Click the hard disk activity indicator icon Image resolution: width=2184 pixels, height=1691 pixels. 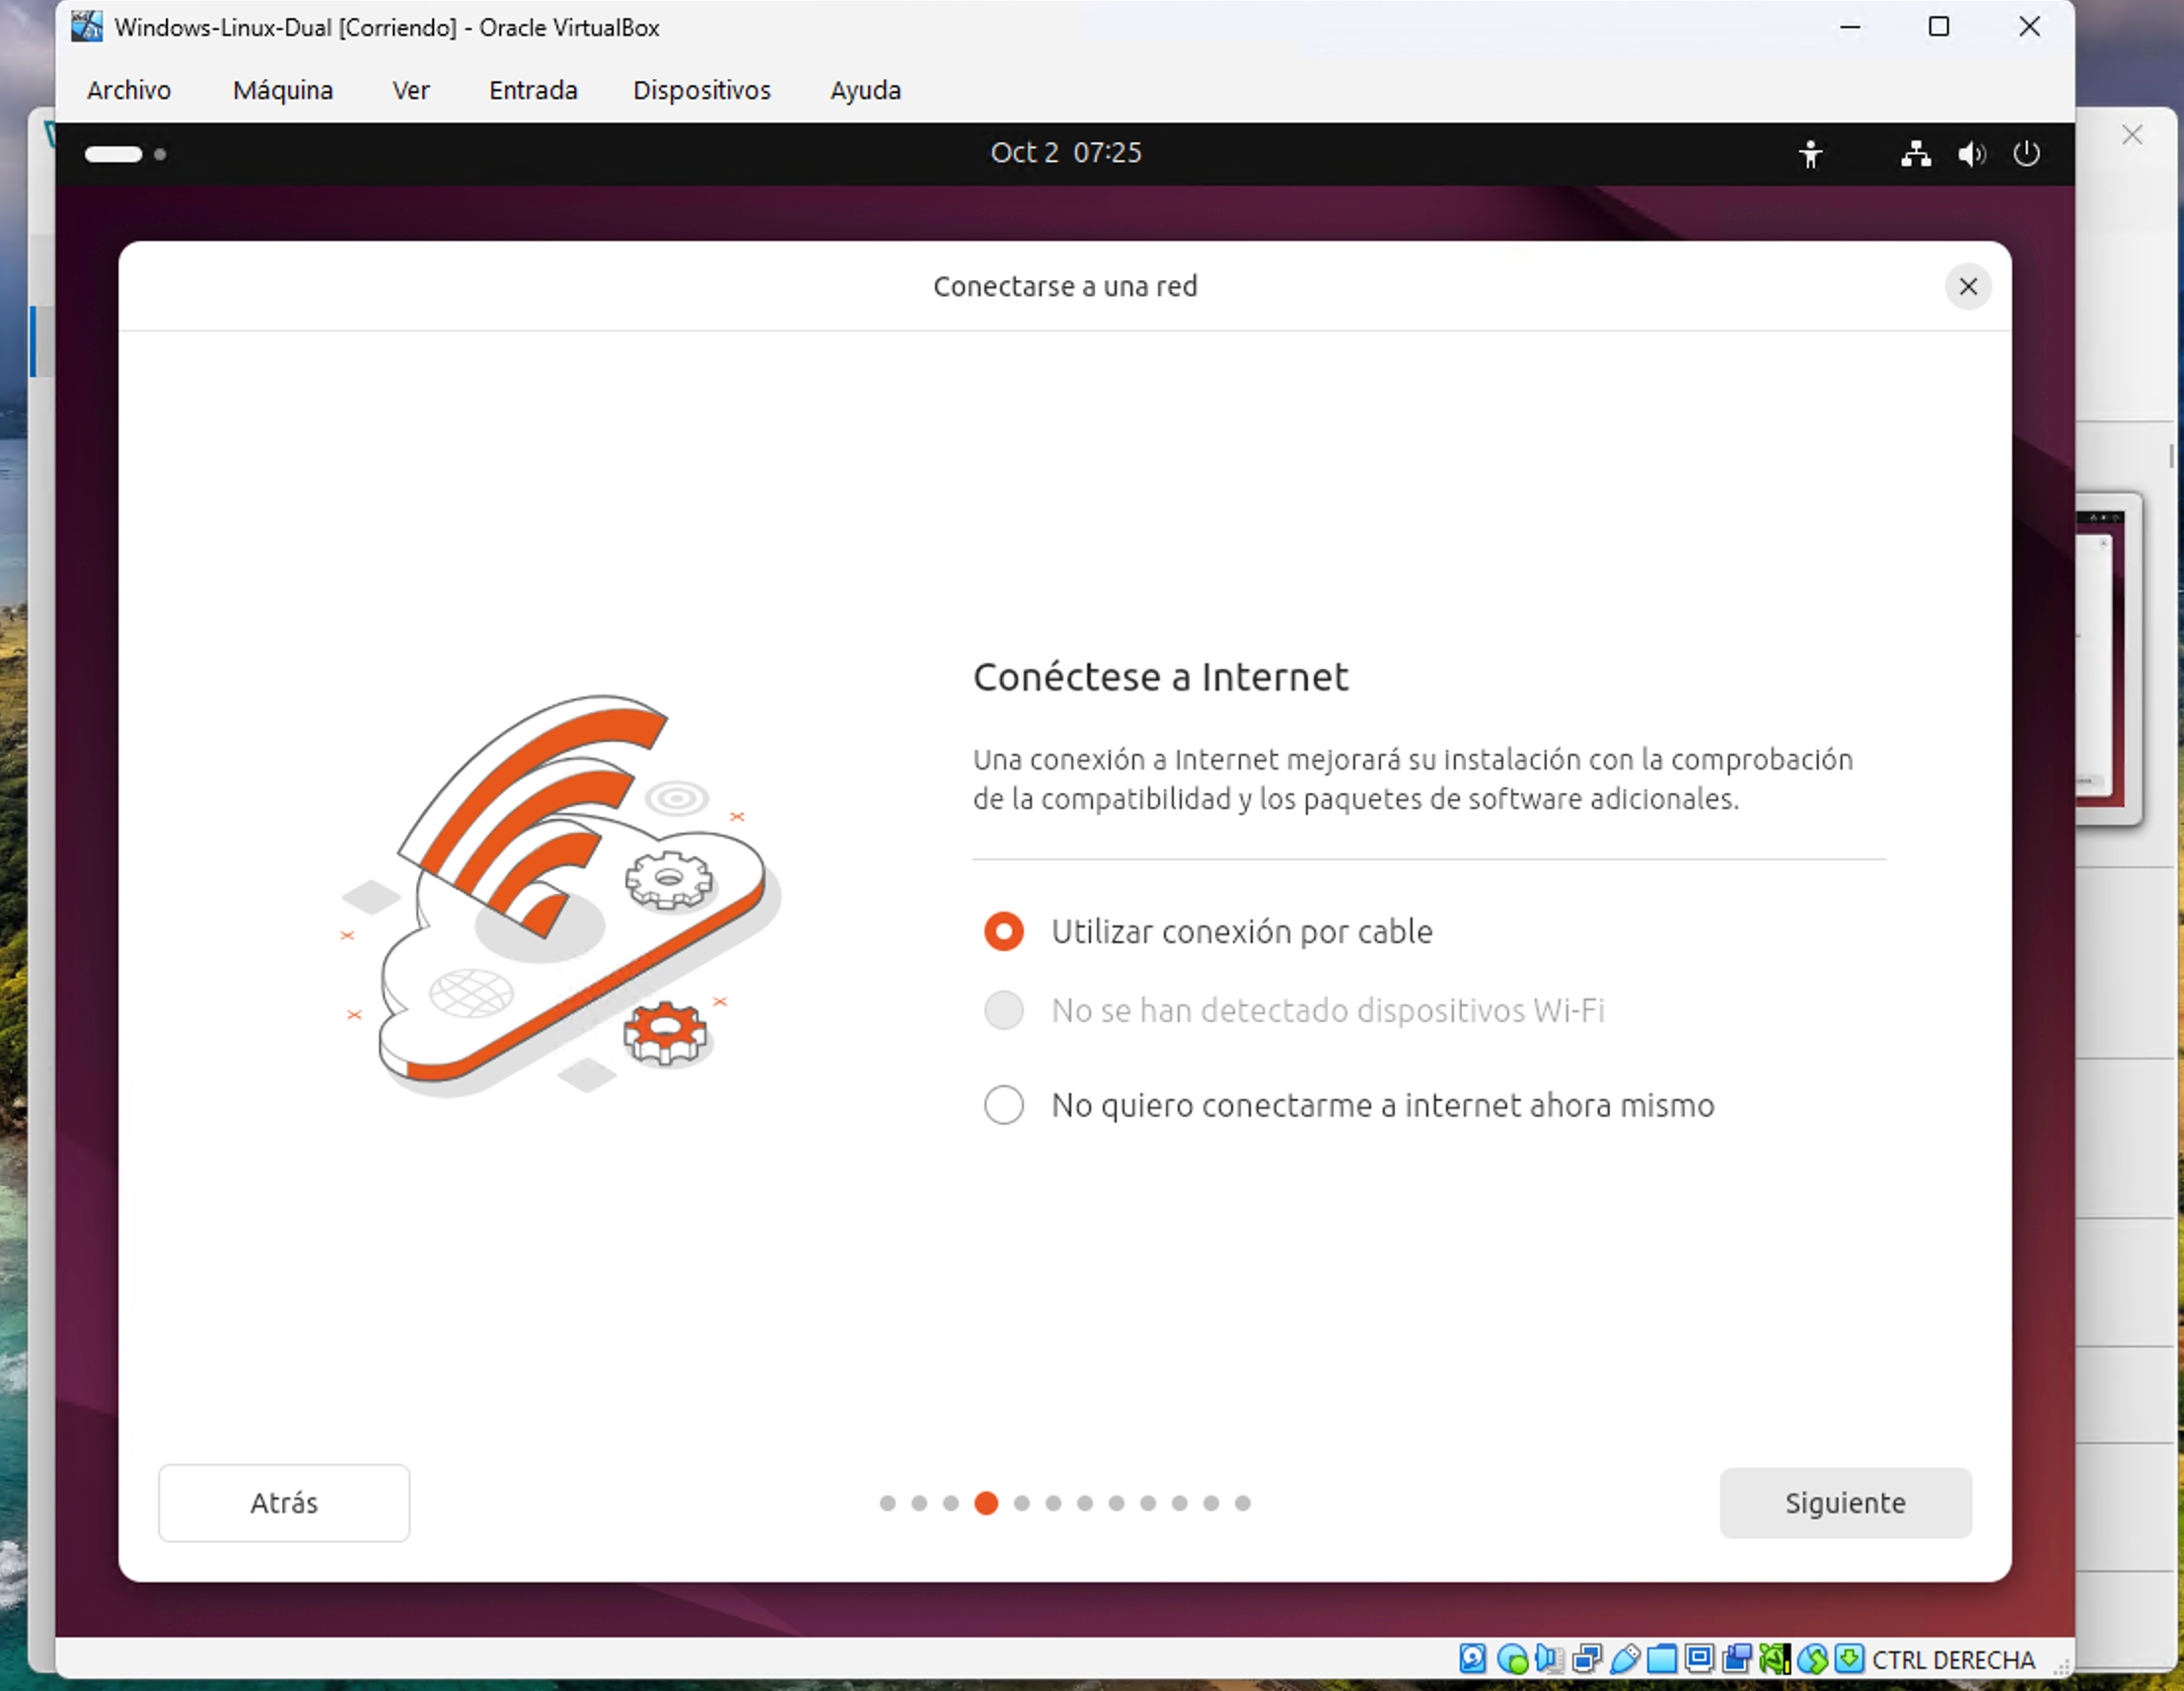click(1473, 1659)
